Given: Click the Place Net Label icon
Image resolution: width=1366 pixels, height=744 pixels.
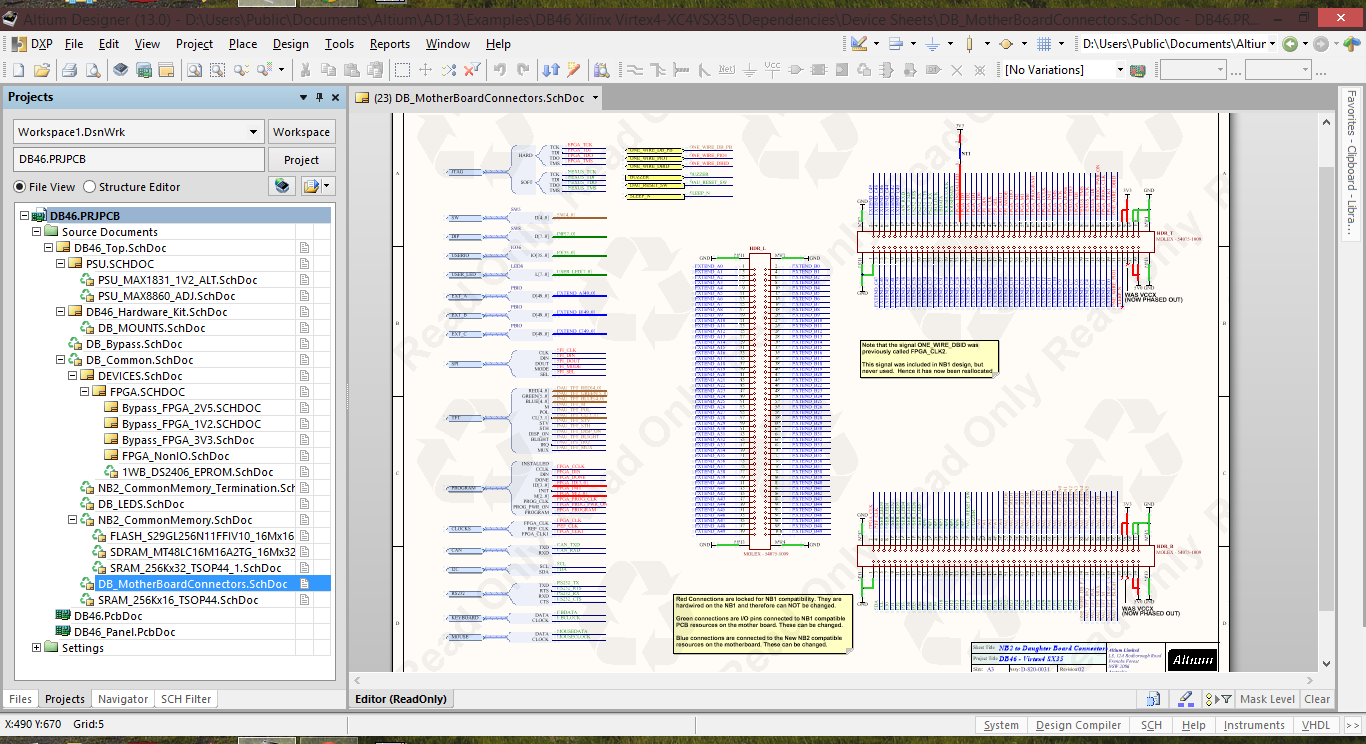Looking at the screenshot, I should pos(726,70).
